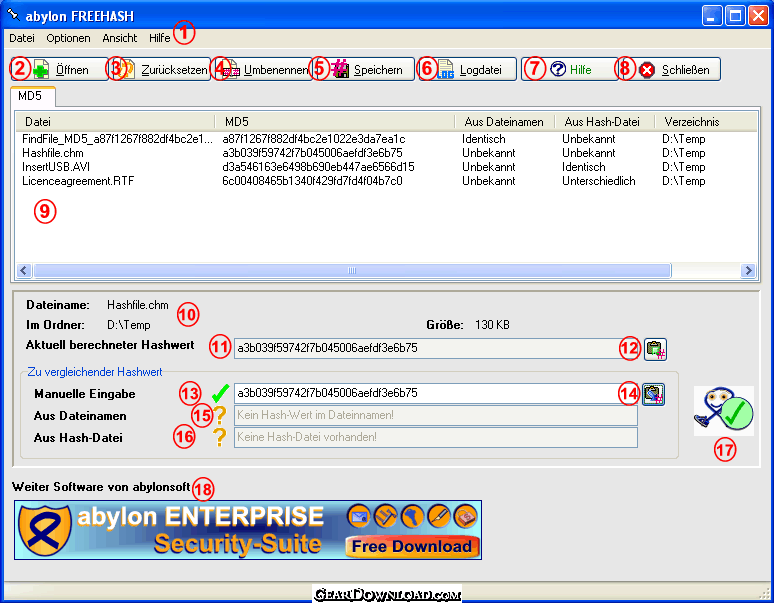Viewport: 774px width, 603px height.
Task: Click Free Download on the banner
Action: [412, 546]
